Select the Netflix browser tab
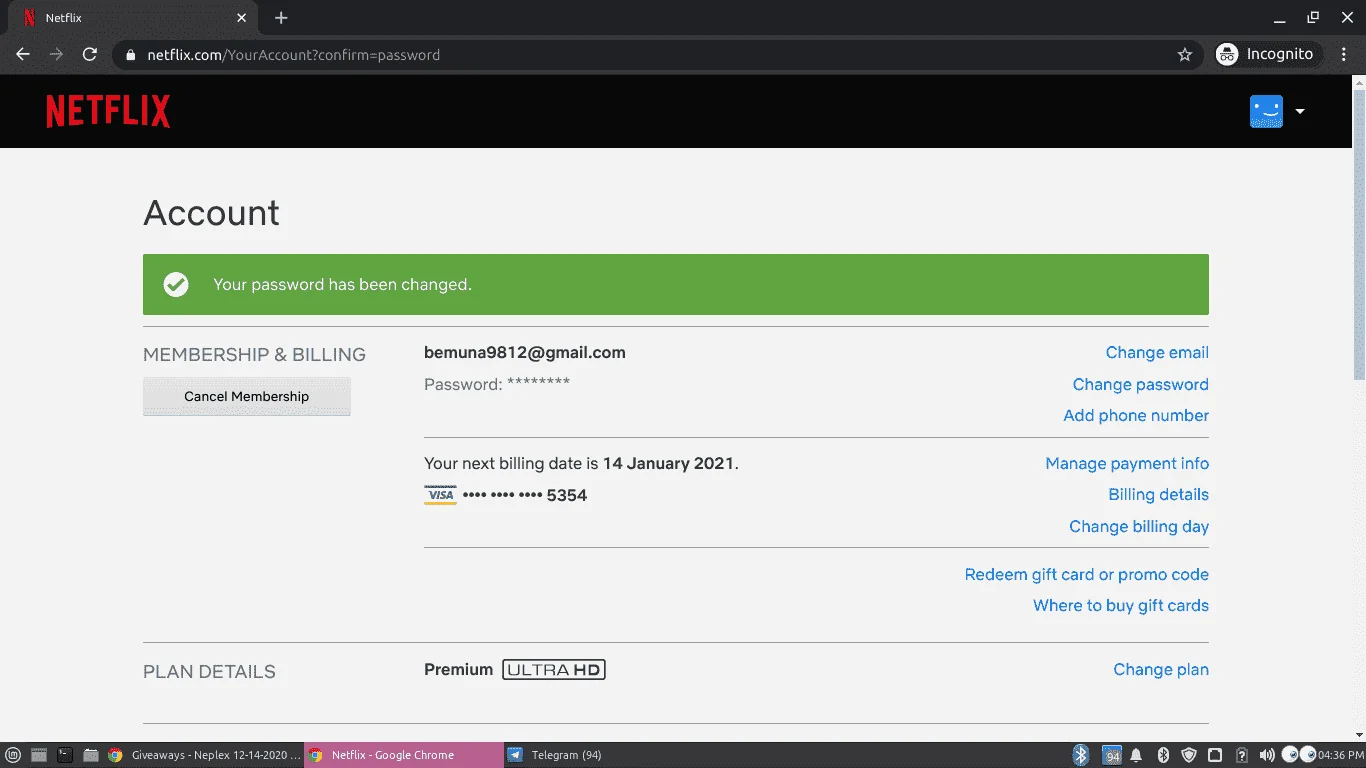The image size is (1366, 768). pyautogui.click(x=132, y=18)
